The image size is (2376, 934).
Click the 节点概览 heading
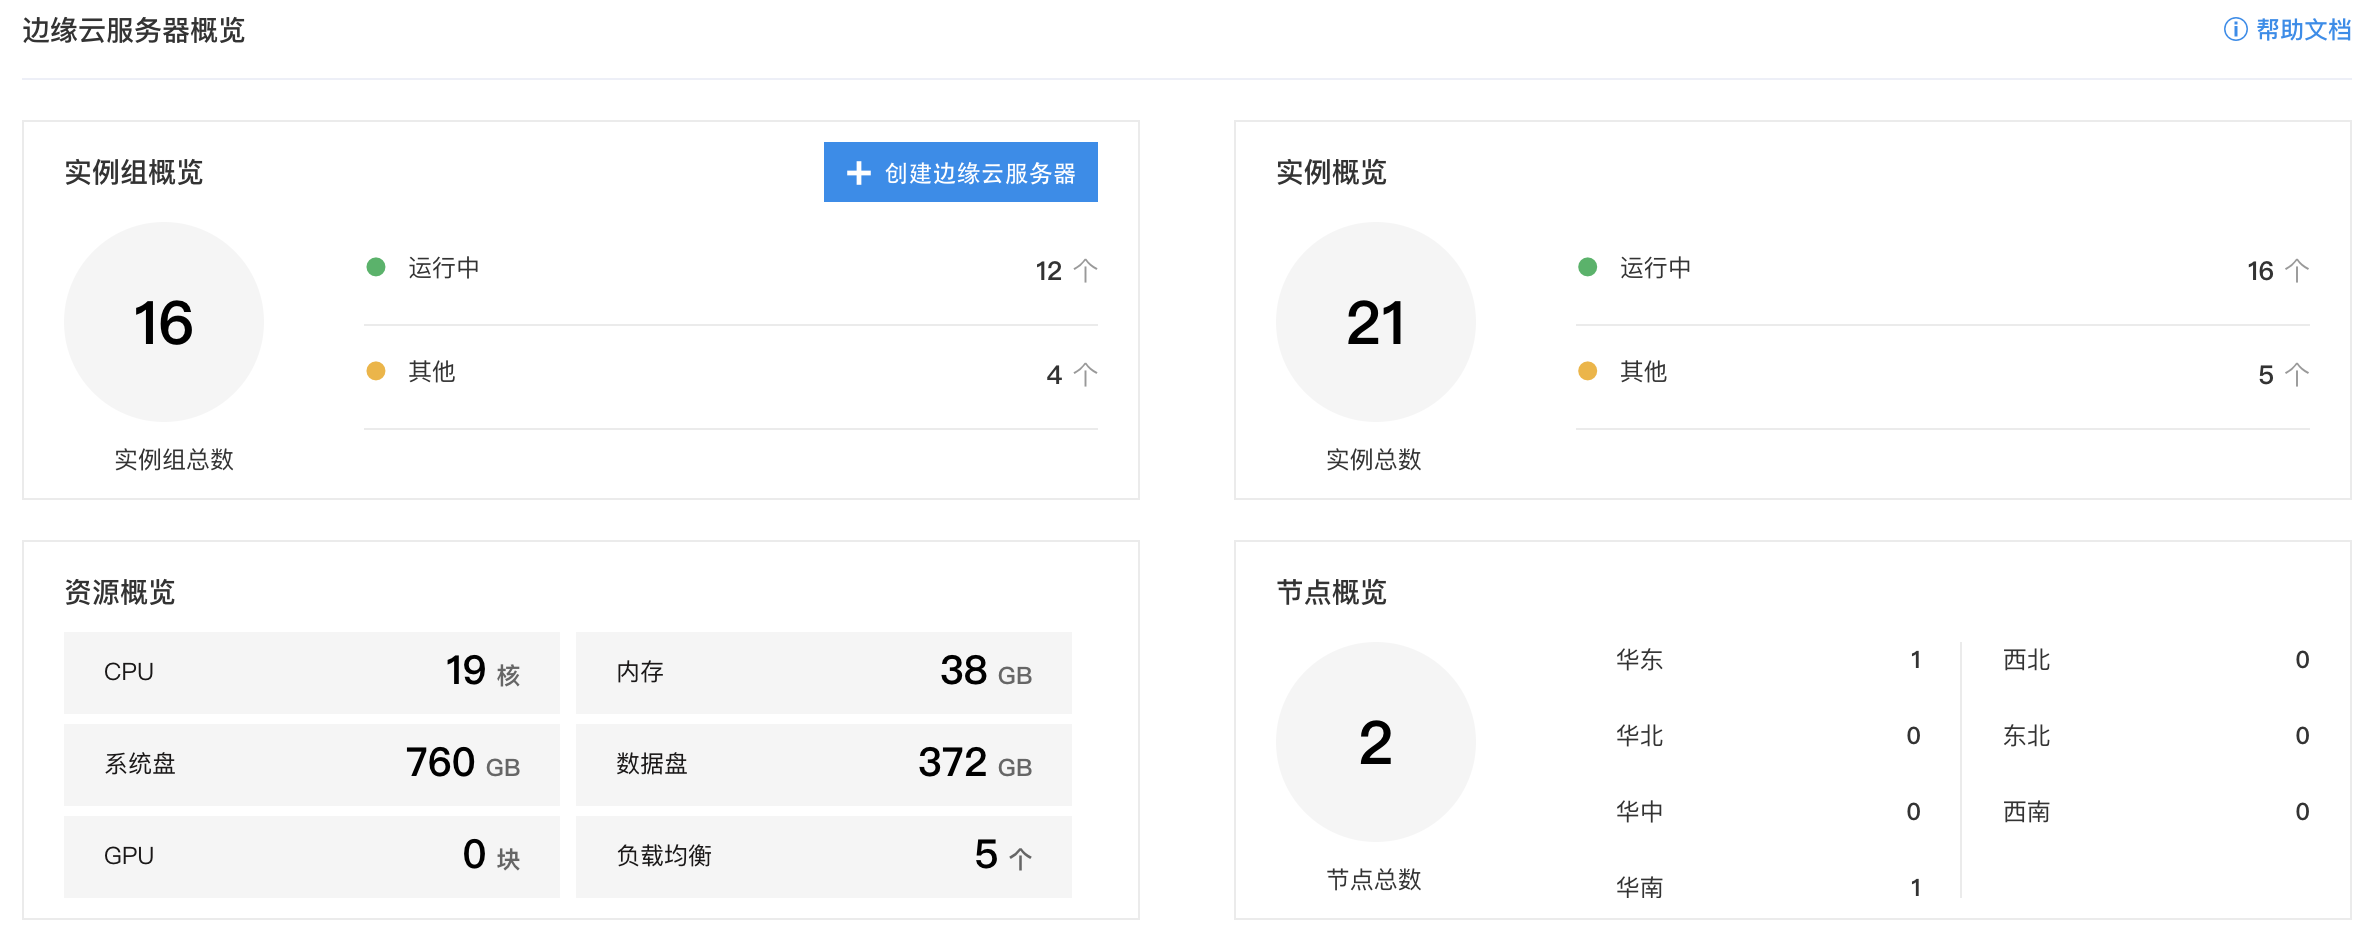[1331, 592]
